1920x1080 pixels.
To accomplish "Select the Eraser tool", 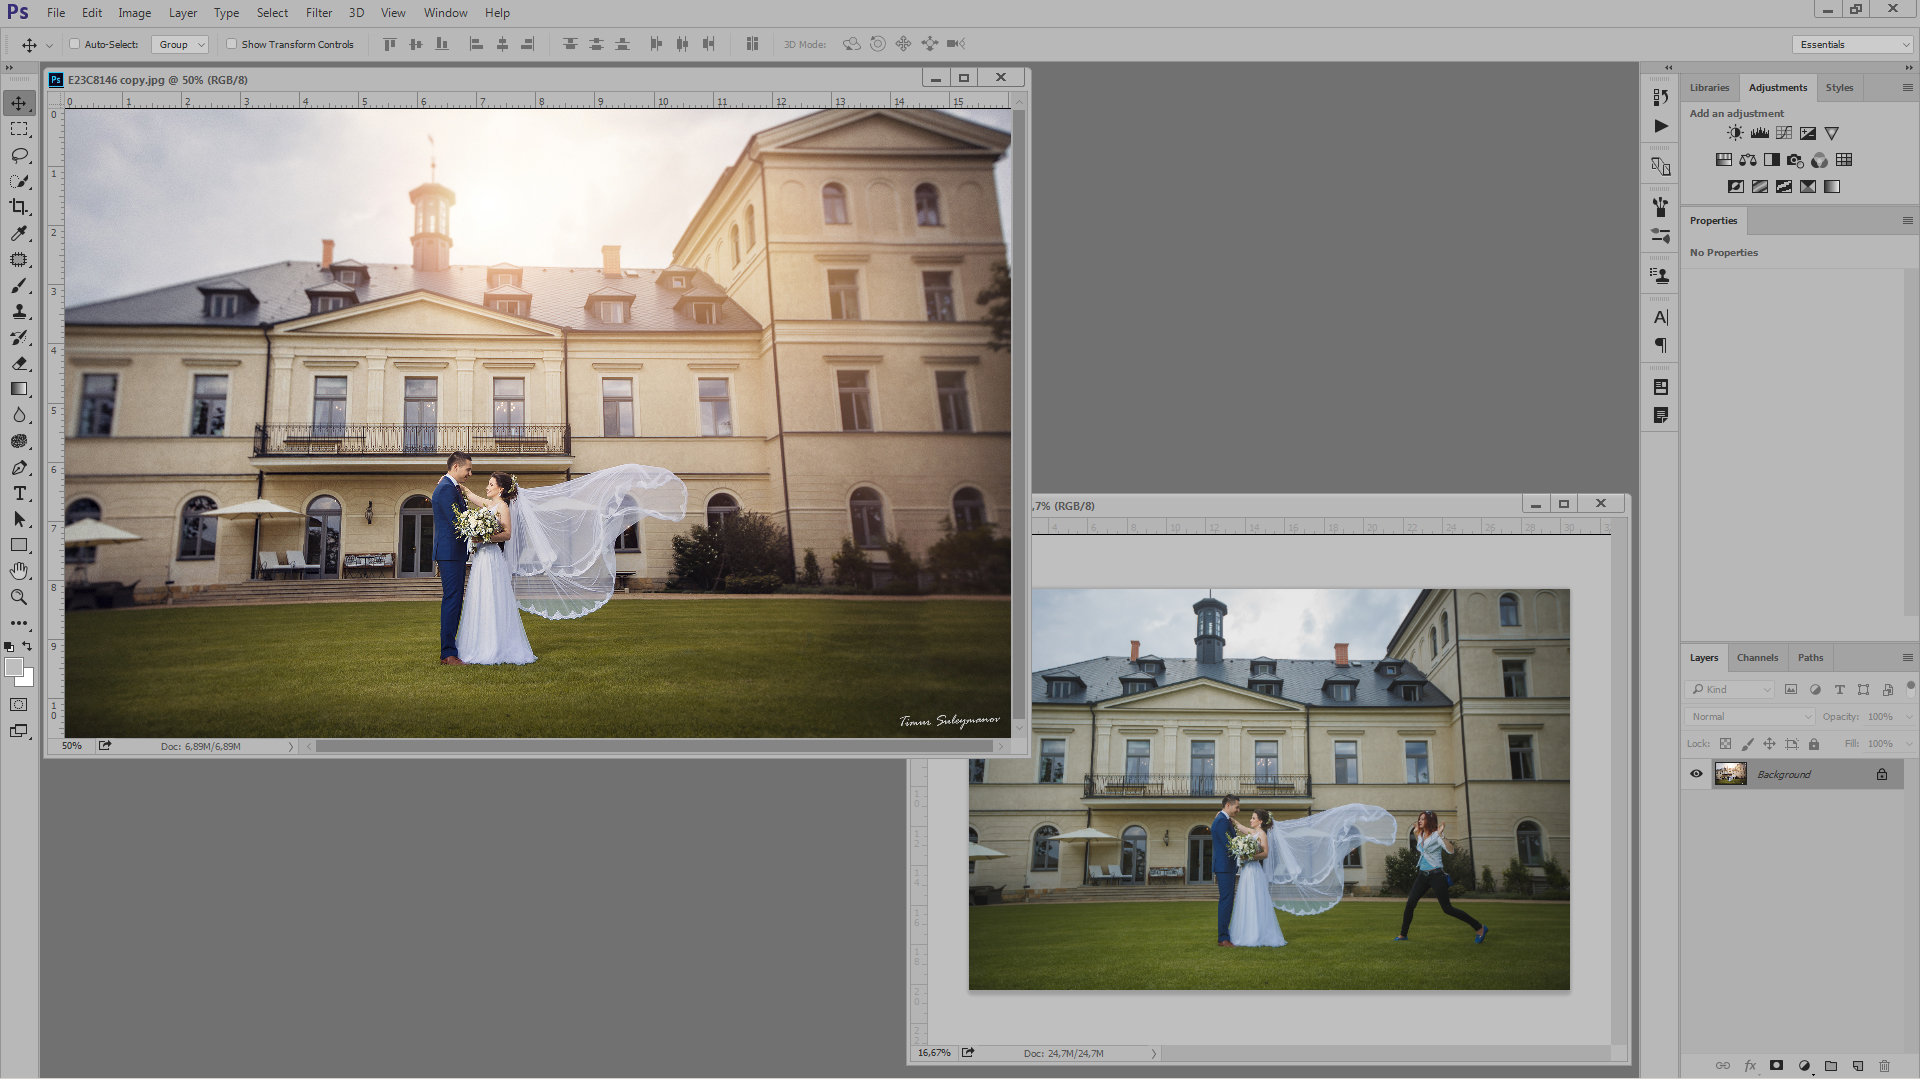I will coord(19,363).
